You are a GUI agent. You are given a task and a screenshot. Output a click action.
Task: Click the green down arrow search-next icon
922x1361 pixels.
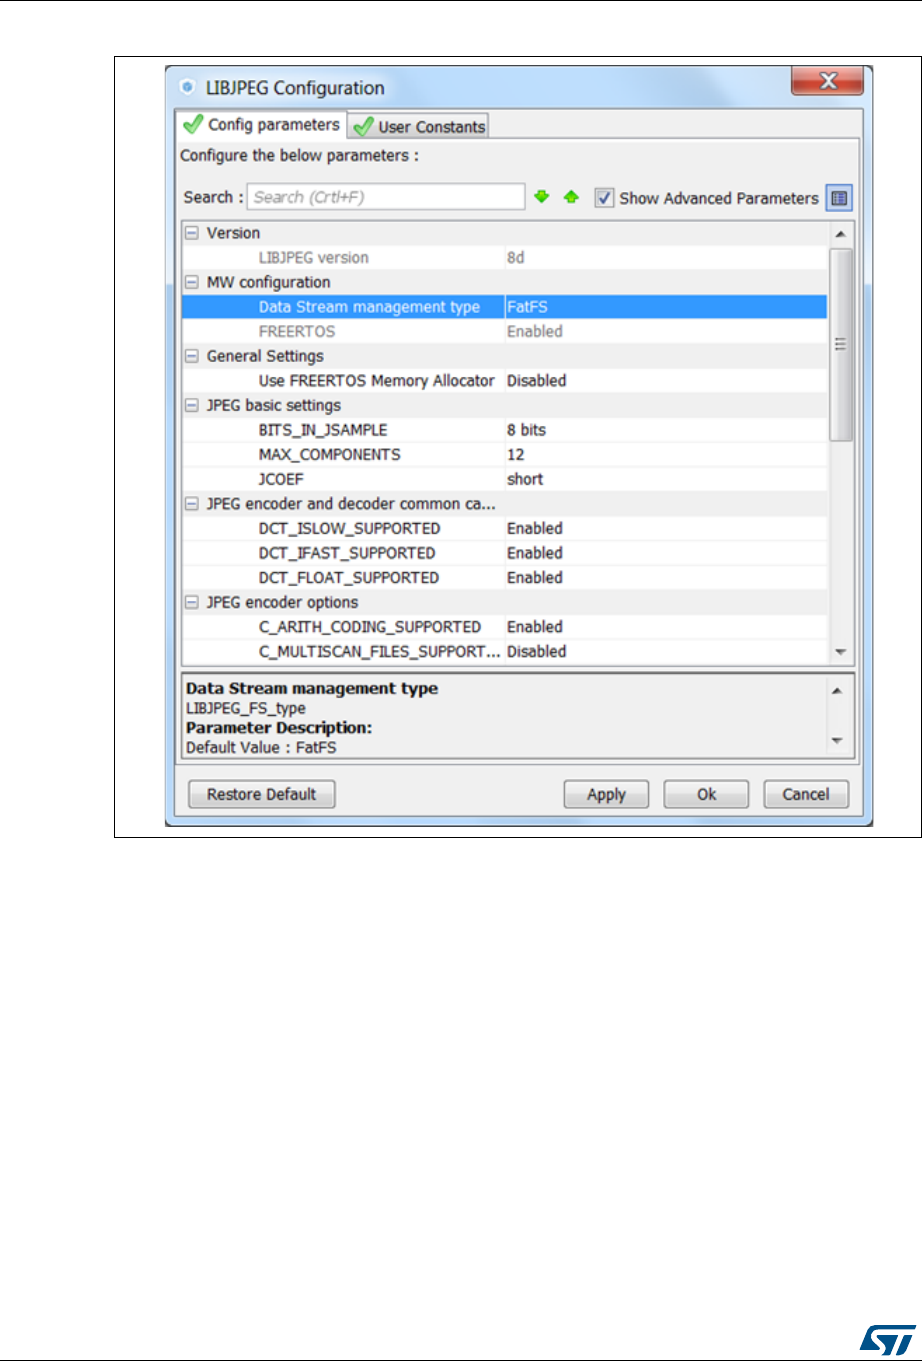click(542, 197)
